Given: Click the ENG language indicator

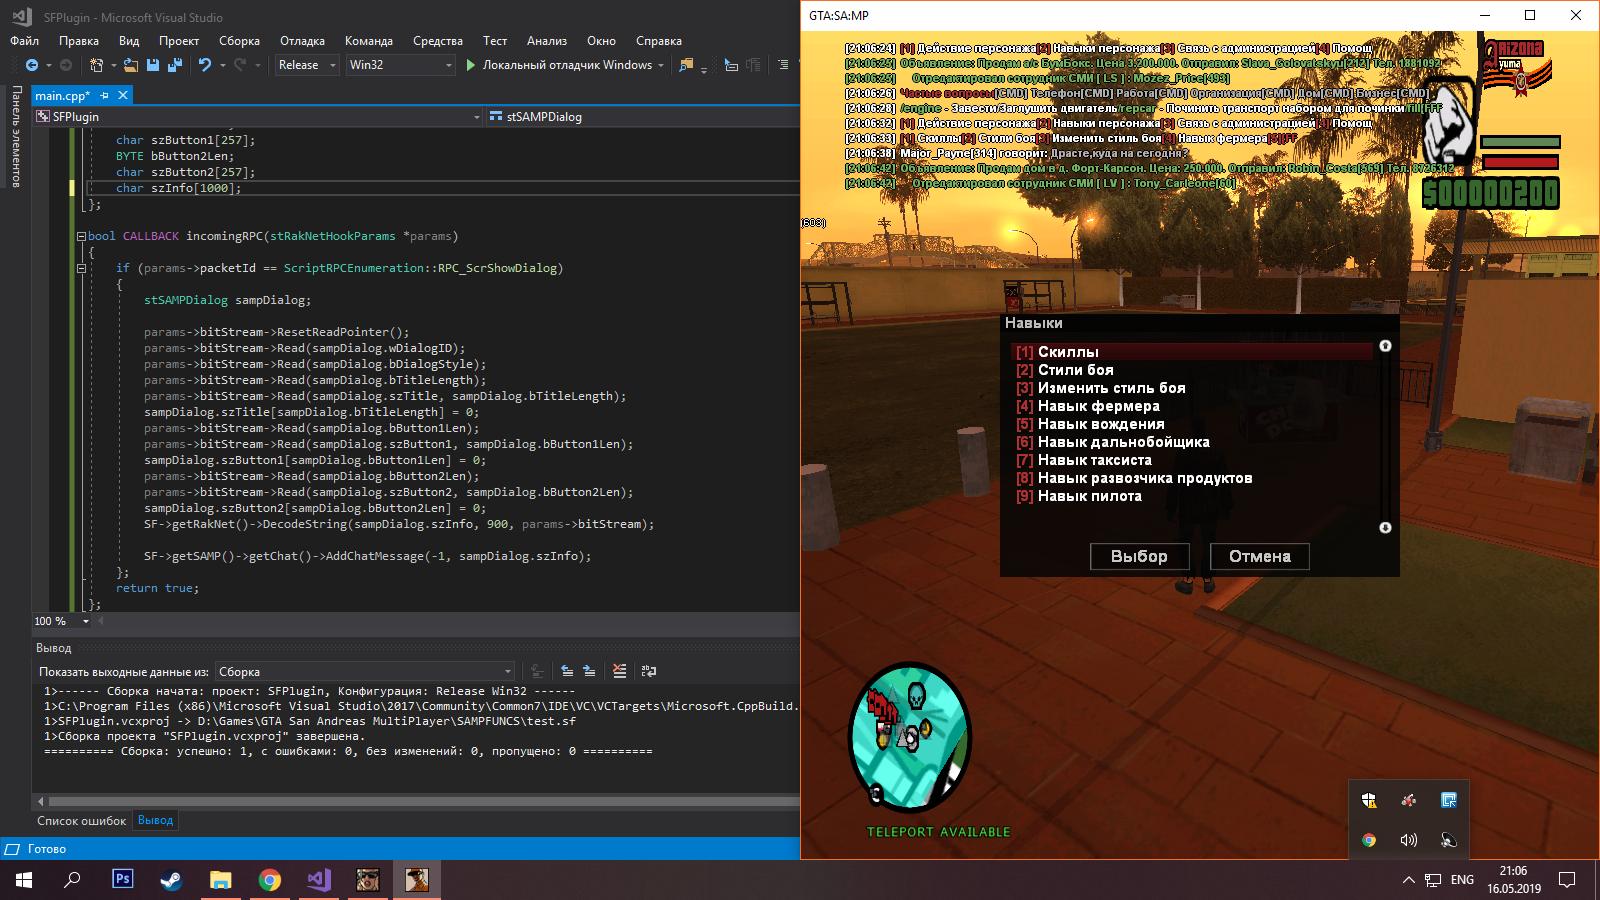Looking at the screenshot, I should tap(1462, 880).
